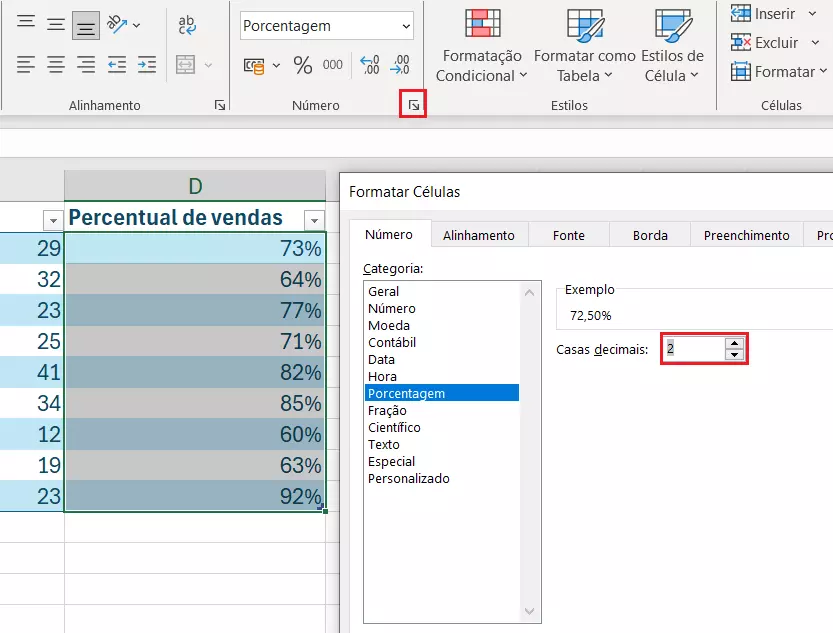Viewport: 833px width, 633px height.
Task: Toggle the align right button
Action: click(87, 65)
